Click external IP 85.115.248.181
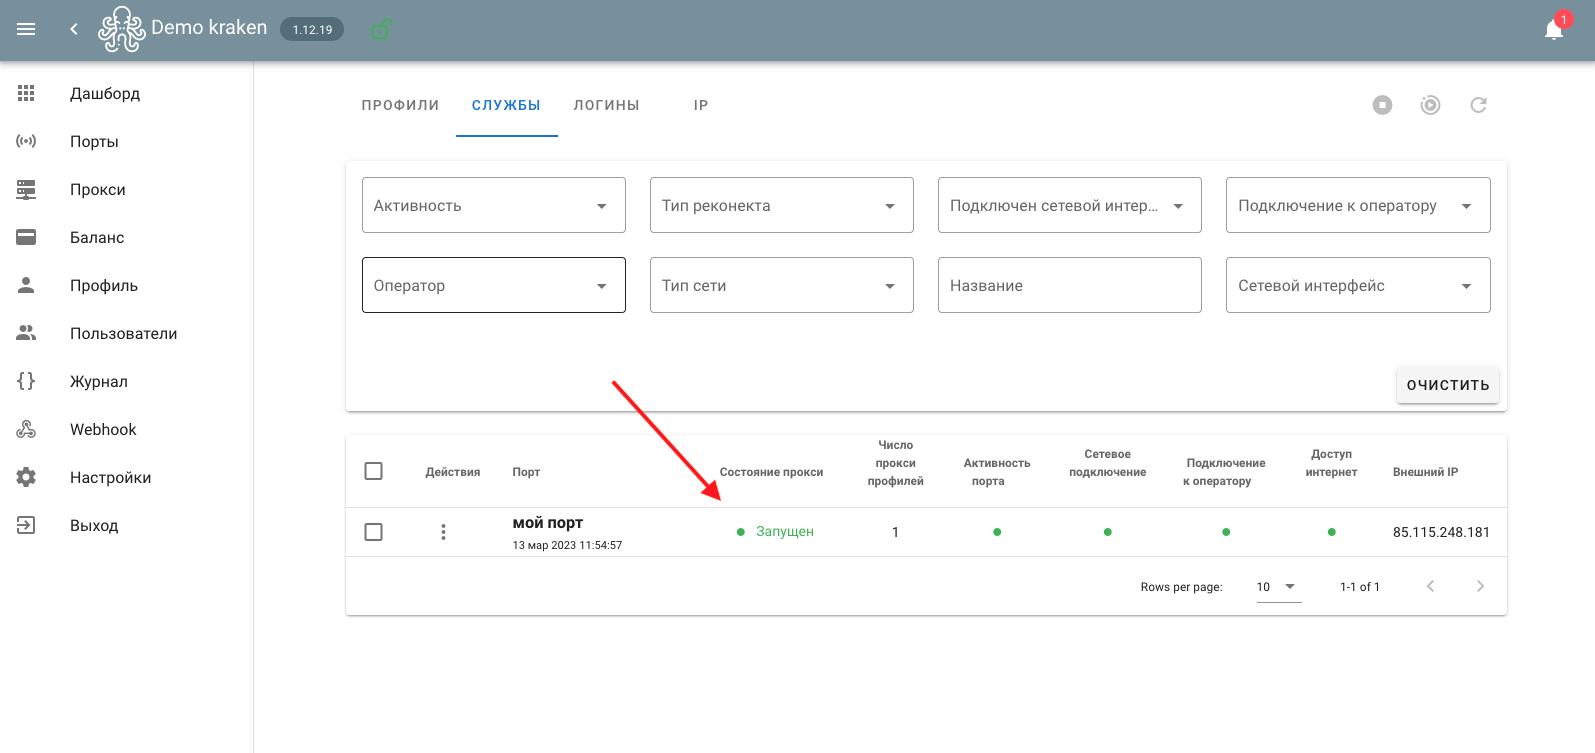This screenshot has height=753, width=1595. (1441, 532)
